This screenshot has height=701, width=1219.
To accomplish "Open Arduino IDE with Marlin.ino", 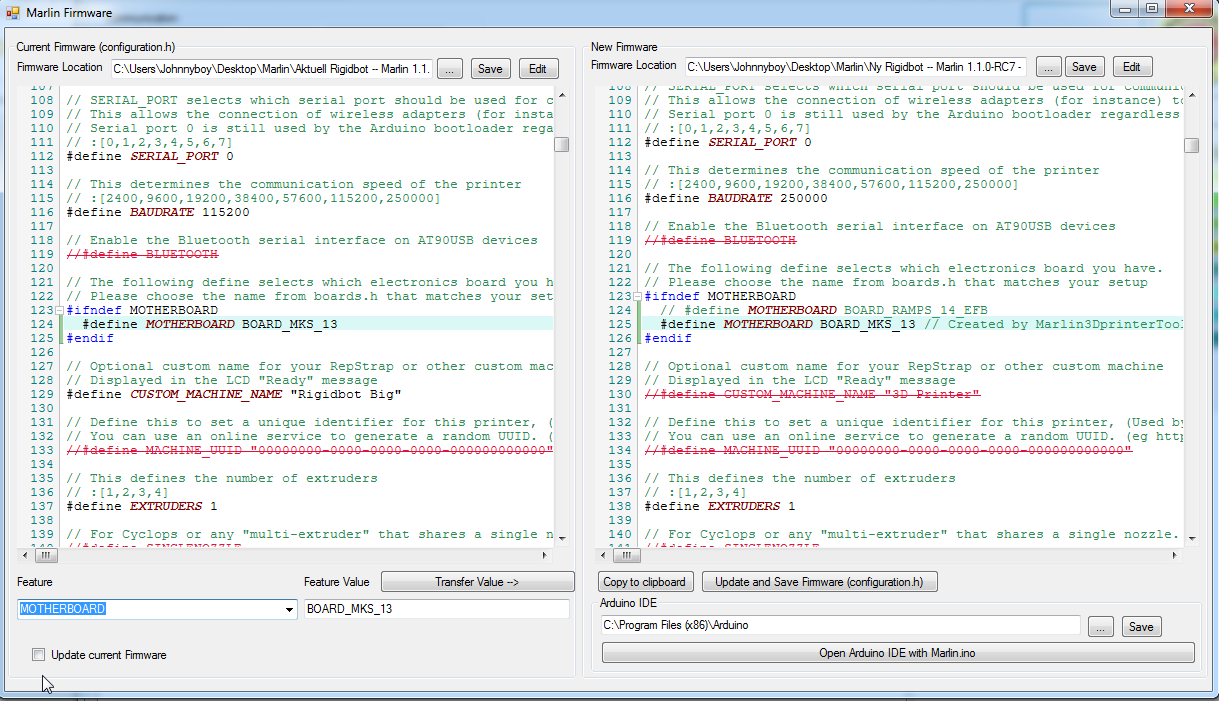I will pyautogui.click(x=897, y=653).
